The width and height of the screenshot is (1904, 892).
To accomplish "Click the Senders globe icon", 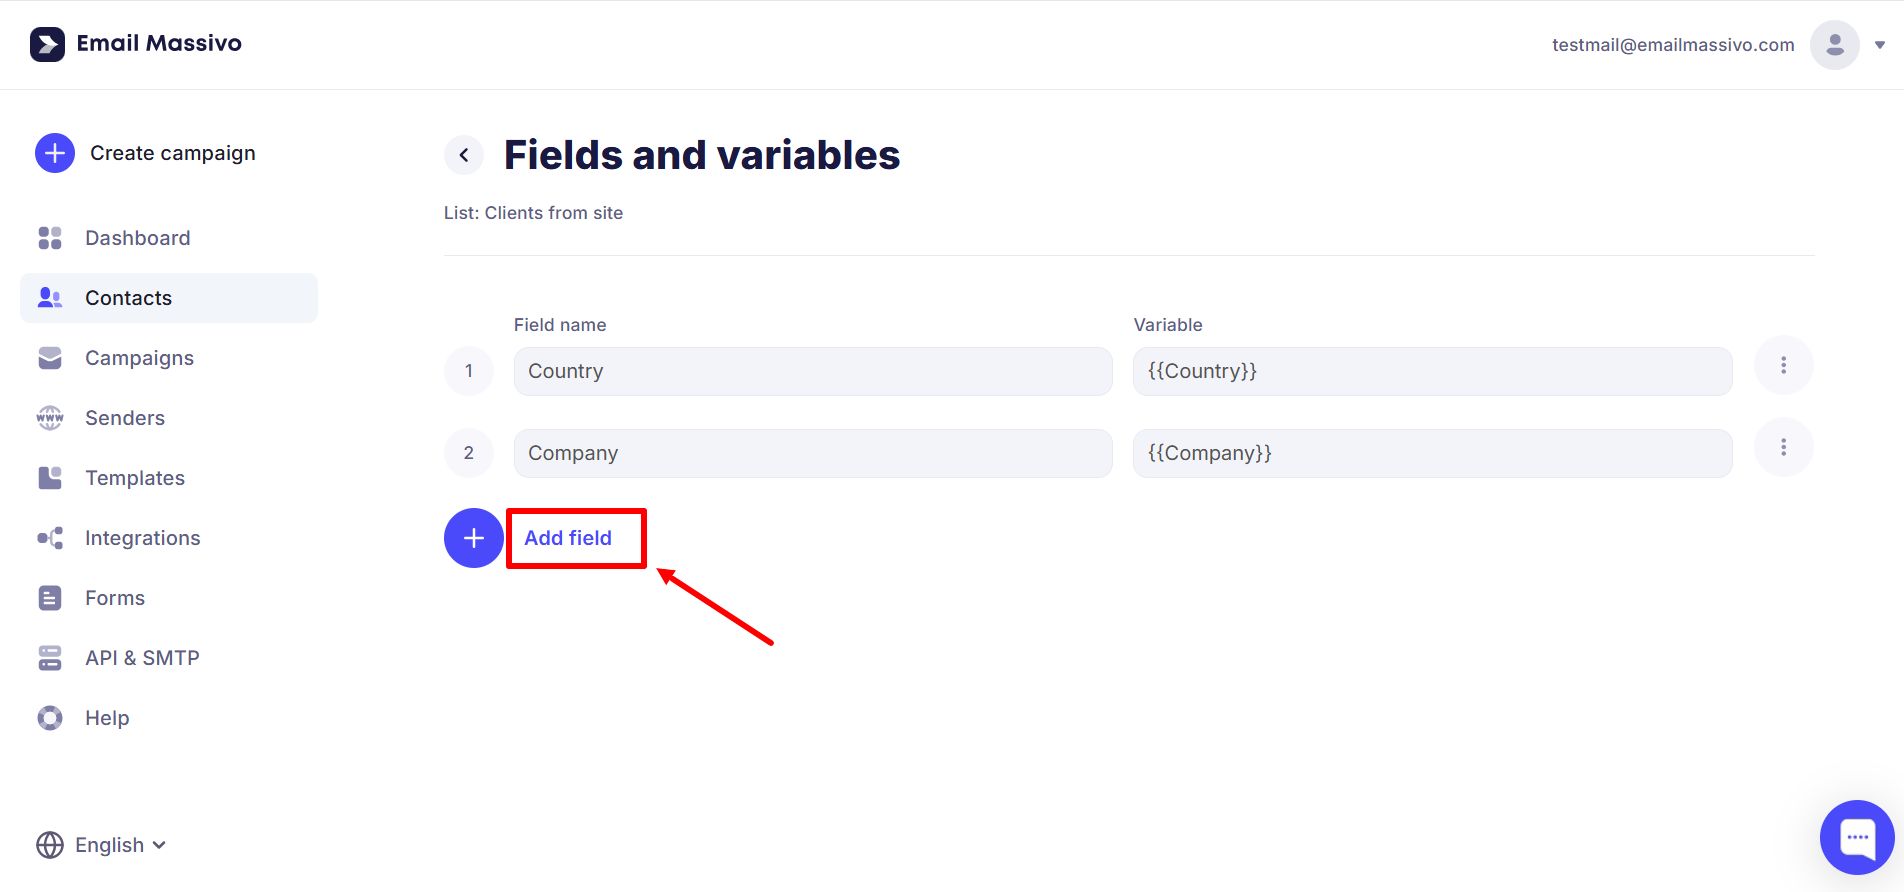I will point(50,418).
